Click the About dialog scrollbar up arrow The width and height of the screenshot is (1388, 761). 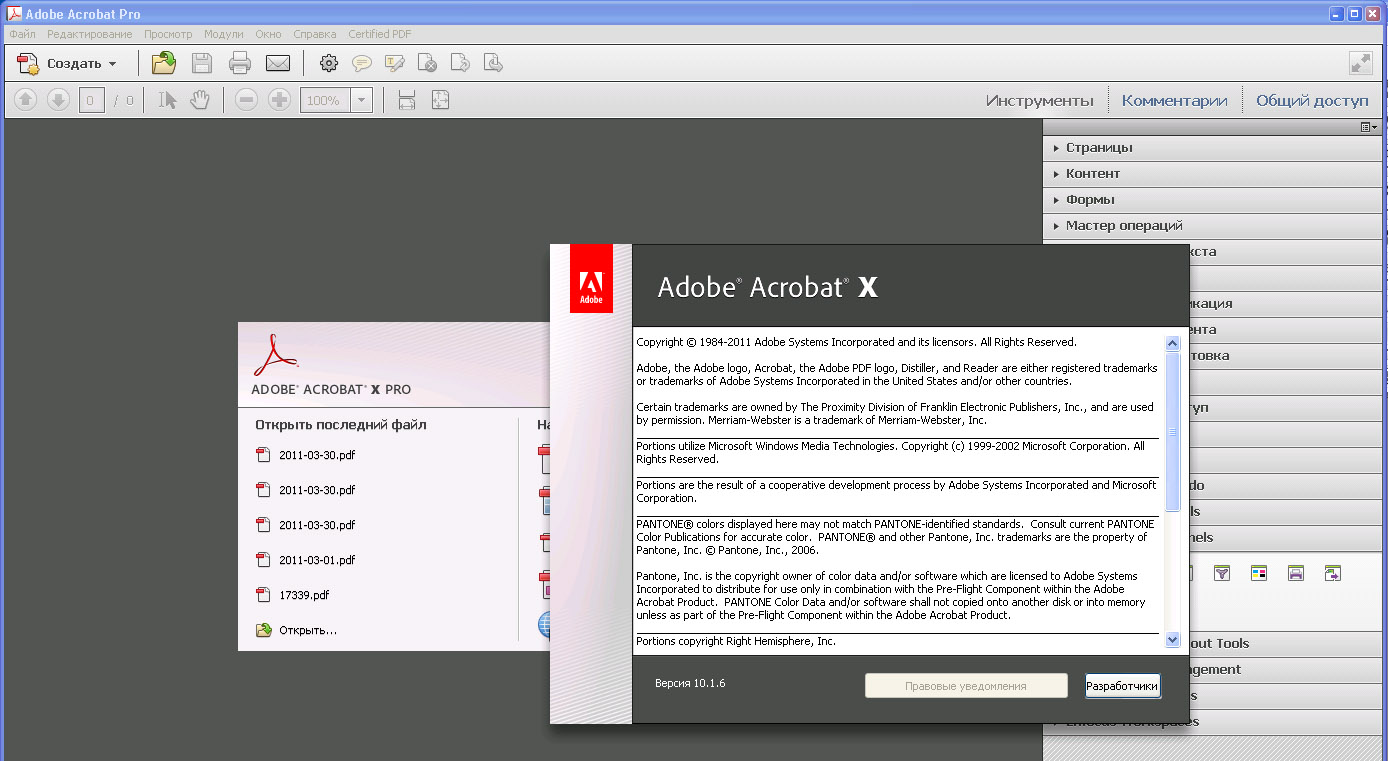pyautogui.click(x=1173, y=343)
